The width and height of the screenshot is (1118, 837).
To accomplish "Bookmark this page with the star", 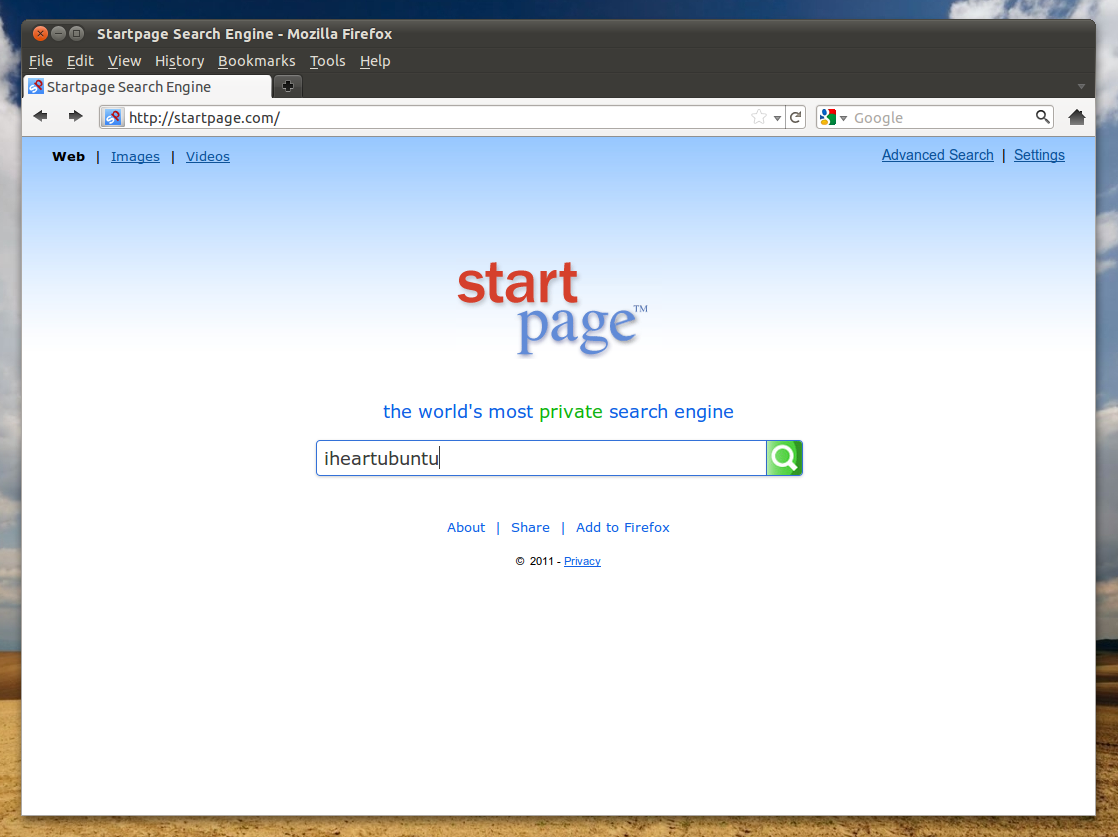I will click(x=759, y=117).
